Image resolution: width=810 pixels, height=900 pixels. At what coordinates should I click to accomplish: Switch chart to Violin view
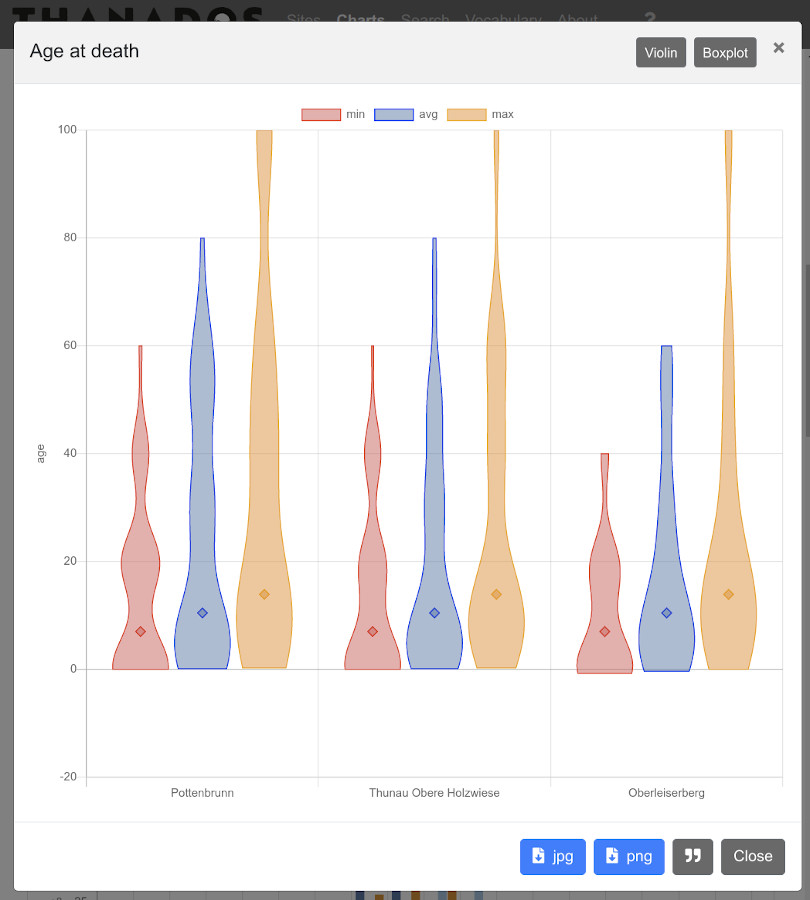point(660,53)
